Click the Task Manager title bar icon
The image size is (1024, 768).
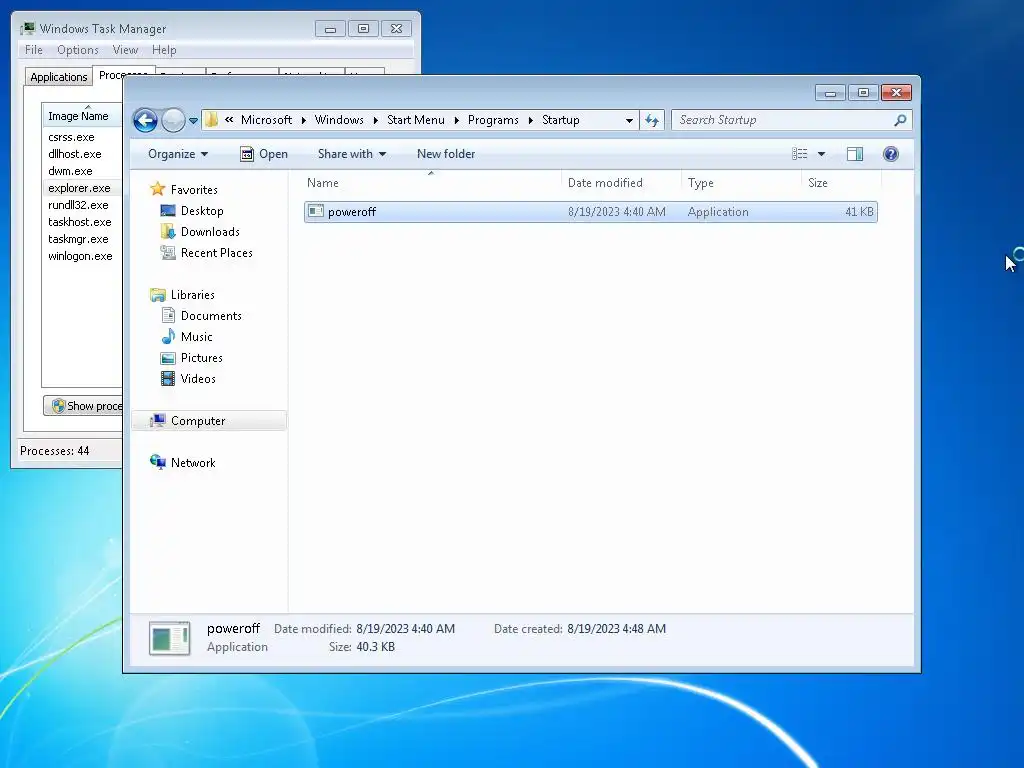(27, 28)
